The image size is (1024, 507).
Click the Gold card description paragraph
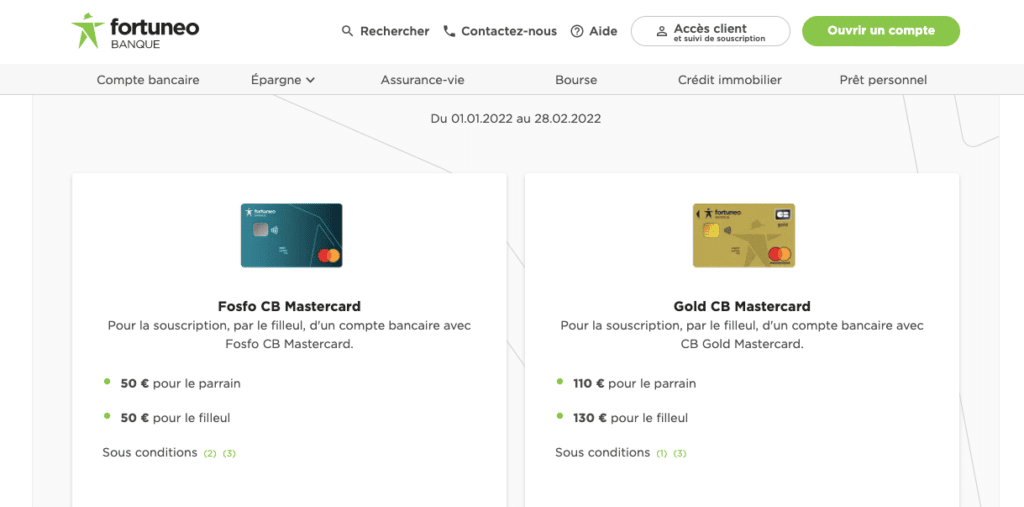click(742, 335)
